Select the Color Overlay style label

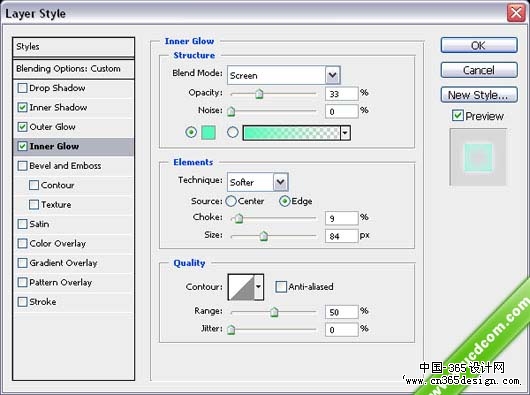click(x=57, y=244)
